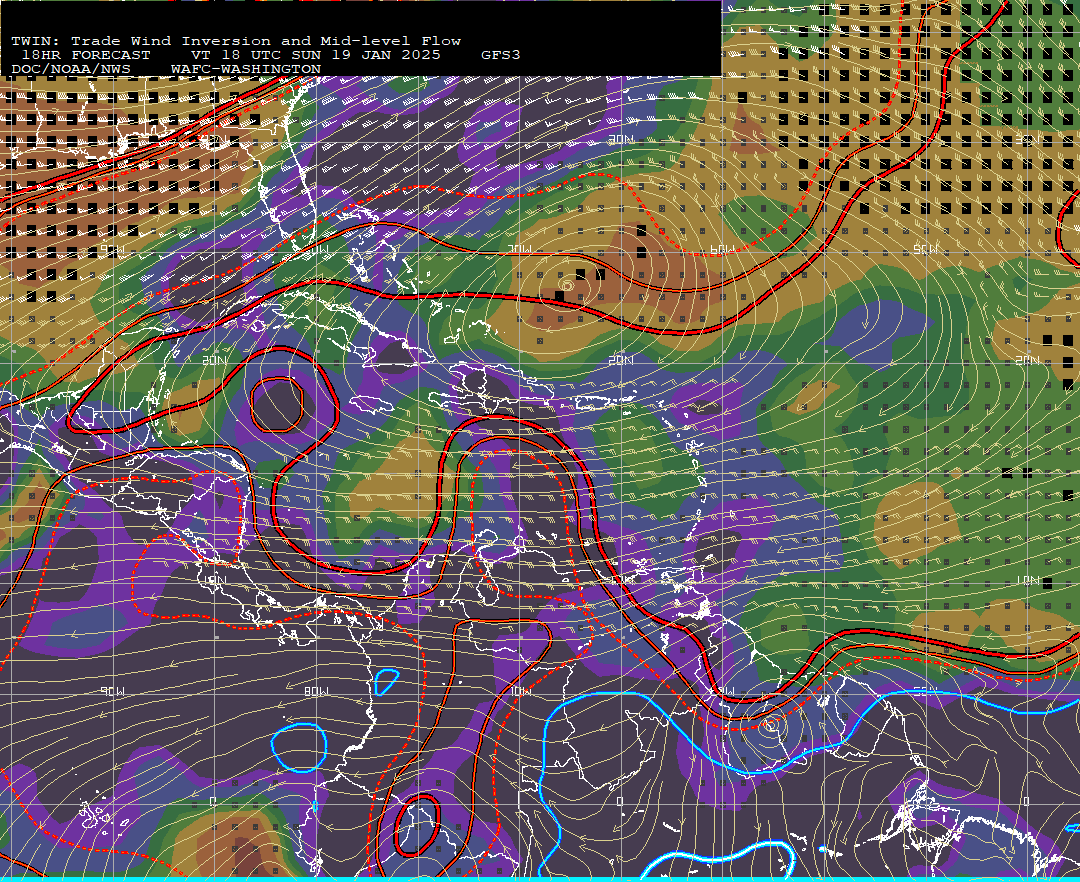The width and height of the screenshot is (1080, 882).
Task: Select the 'DOC/NOAA/NWS' source text
Action: click(x=71, y=70)
